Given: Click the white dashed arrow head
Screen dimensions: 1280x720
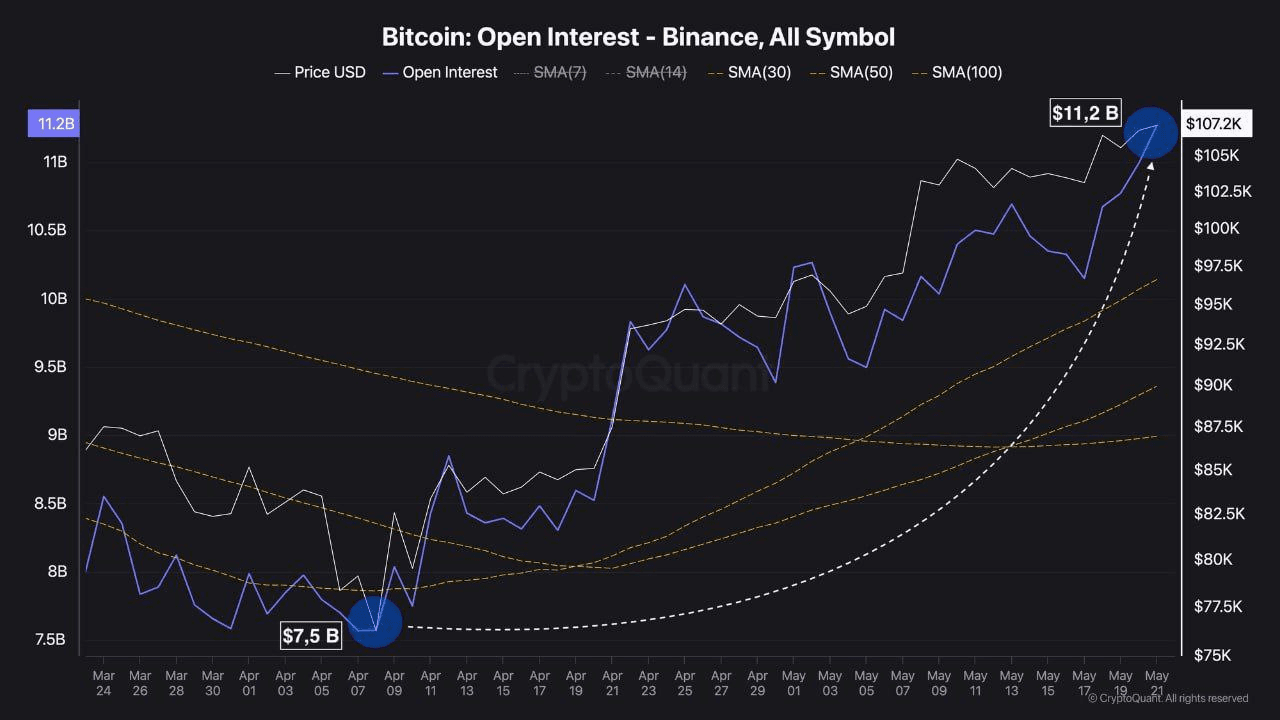Looking at the screenshot, I should 1151,165.
